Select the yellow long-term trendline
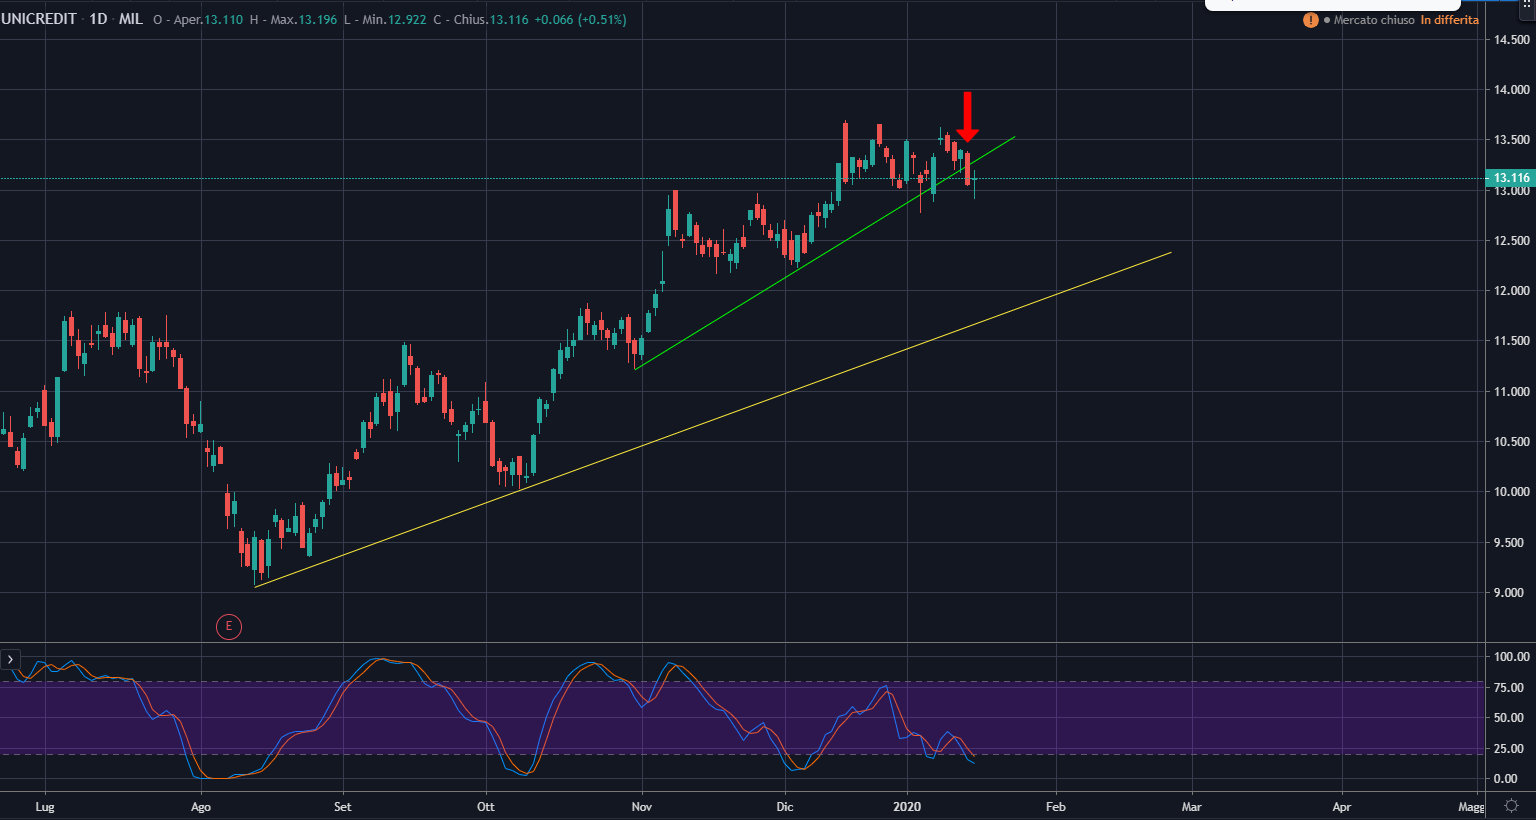This screenshot has height=820, width=1536. [712, 420]
